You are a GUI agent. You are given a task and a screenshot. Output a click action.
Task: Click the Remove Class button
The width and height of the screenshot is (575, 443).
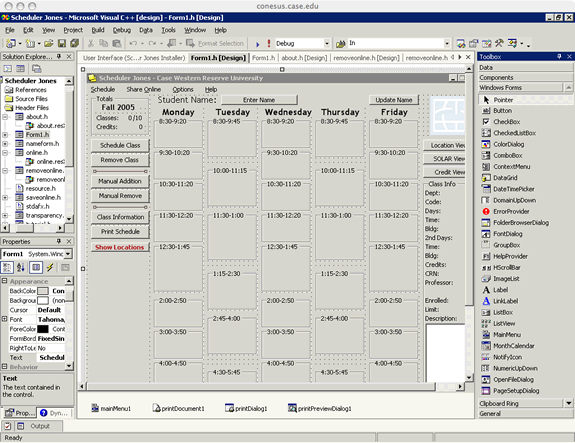coord(120,160)
